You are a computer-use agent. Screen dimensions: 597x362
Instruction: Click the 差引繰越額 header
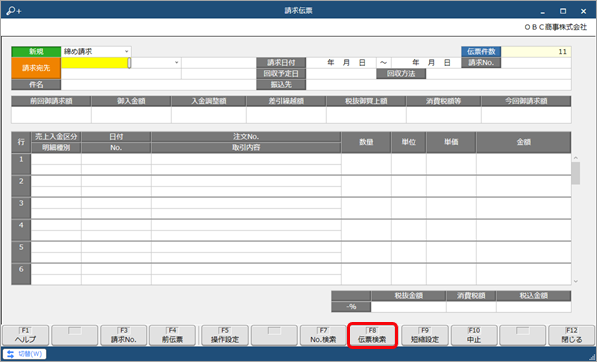286,101
